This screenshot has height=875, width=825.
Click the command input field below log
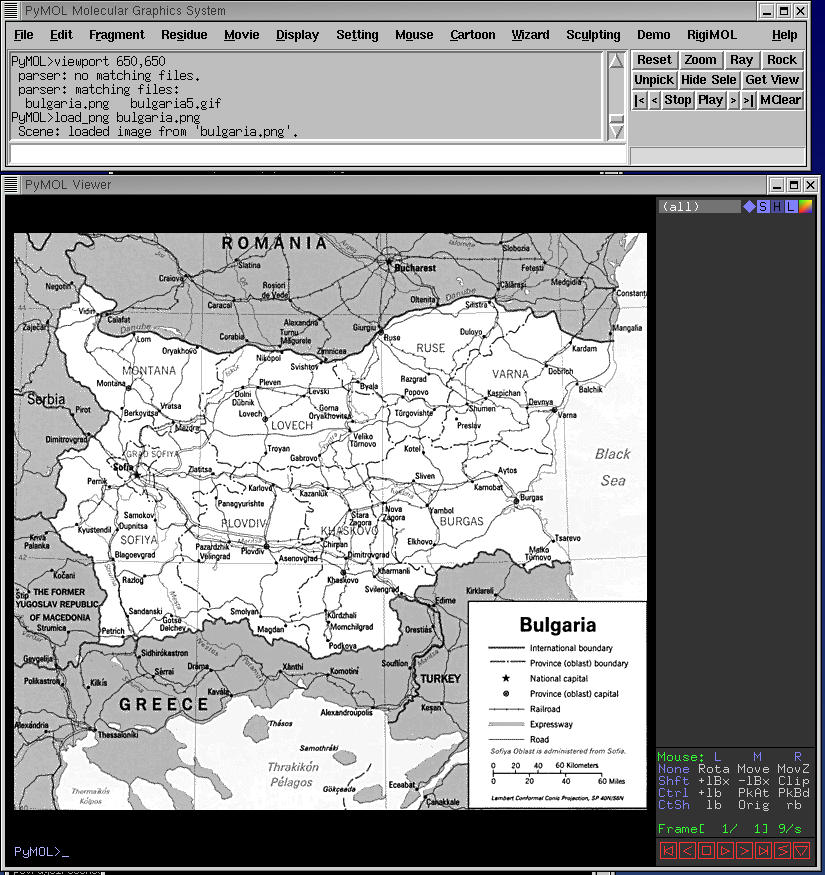coord(316,154)
